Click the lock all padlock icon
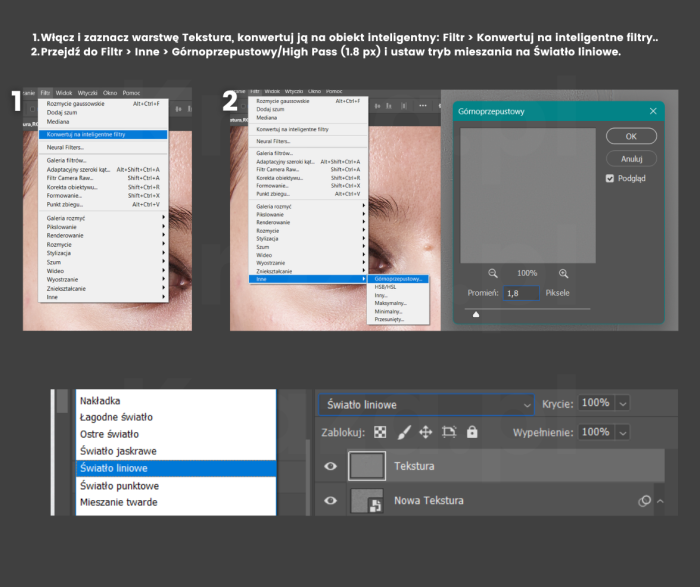Viewport: 700px width, 587px height. coord(472,432)
